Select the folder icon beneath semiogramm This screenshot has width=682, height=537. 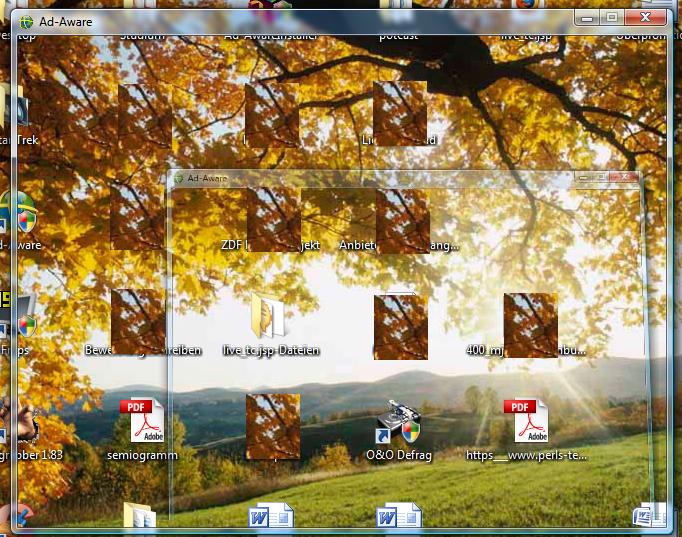[140, 515]
